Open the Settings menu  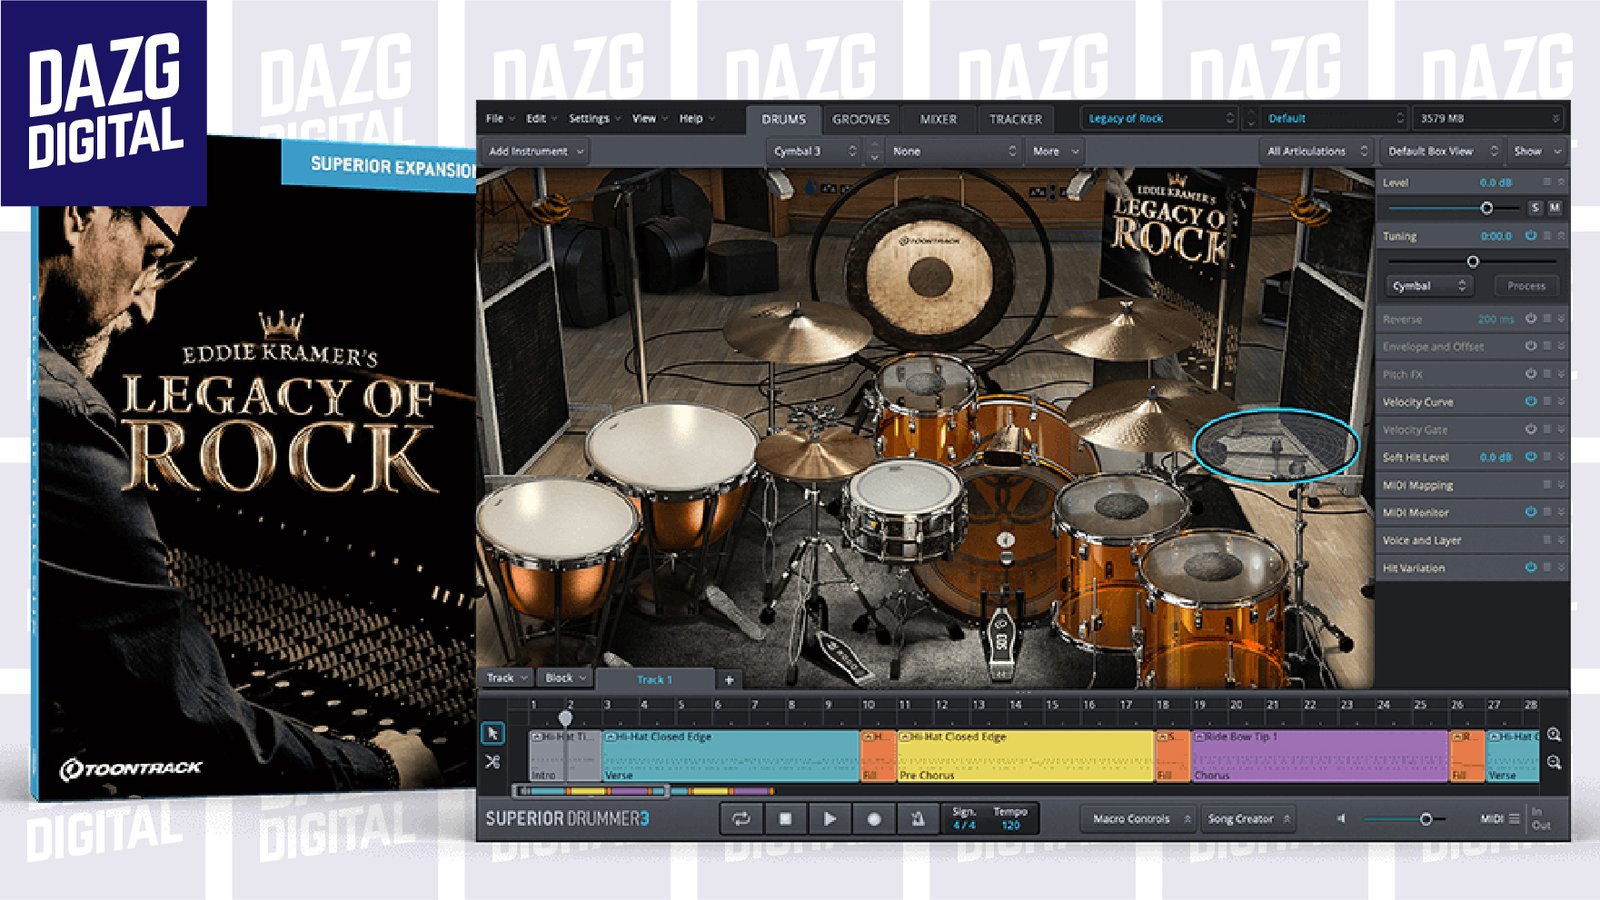point(594,118)
